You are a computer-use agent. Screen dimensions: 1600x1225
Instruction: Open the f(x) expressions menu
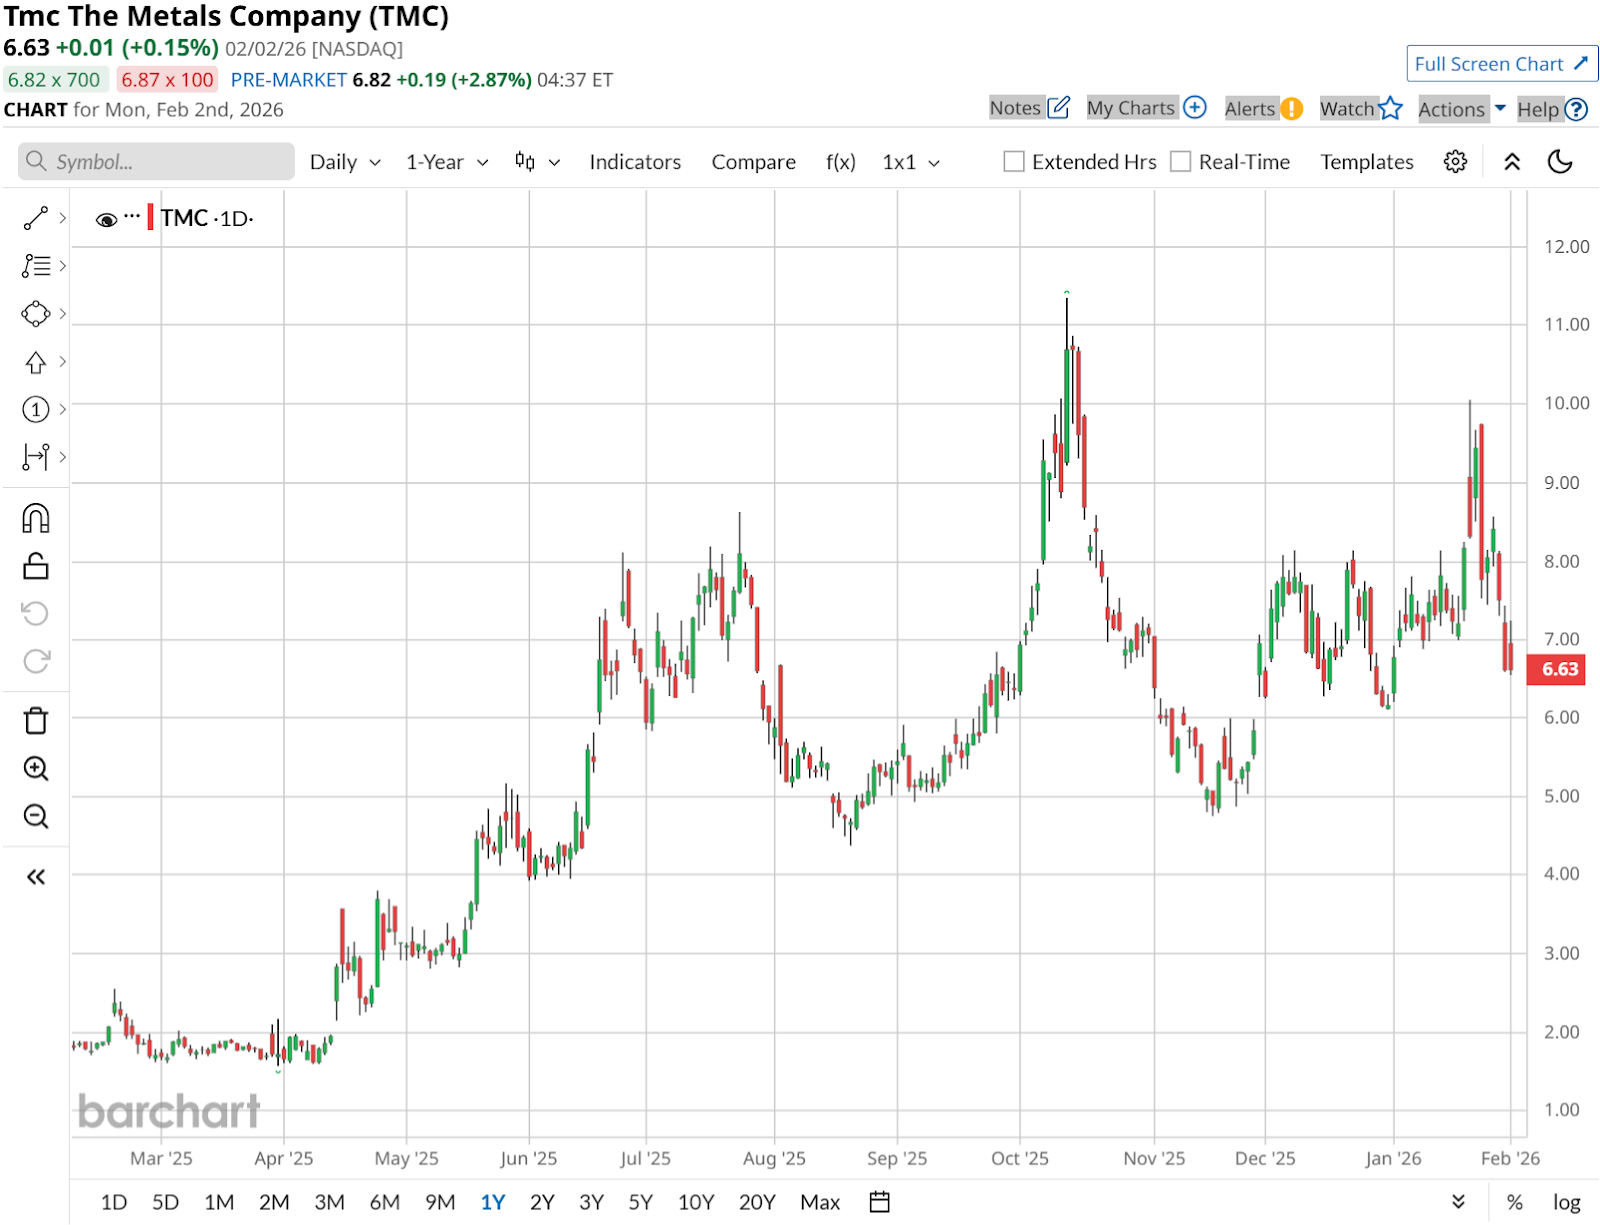point(841,162)
